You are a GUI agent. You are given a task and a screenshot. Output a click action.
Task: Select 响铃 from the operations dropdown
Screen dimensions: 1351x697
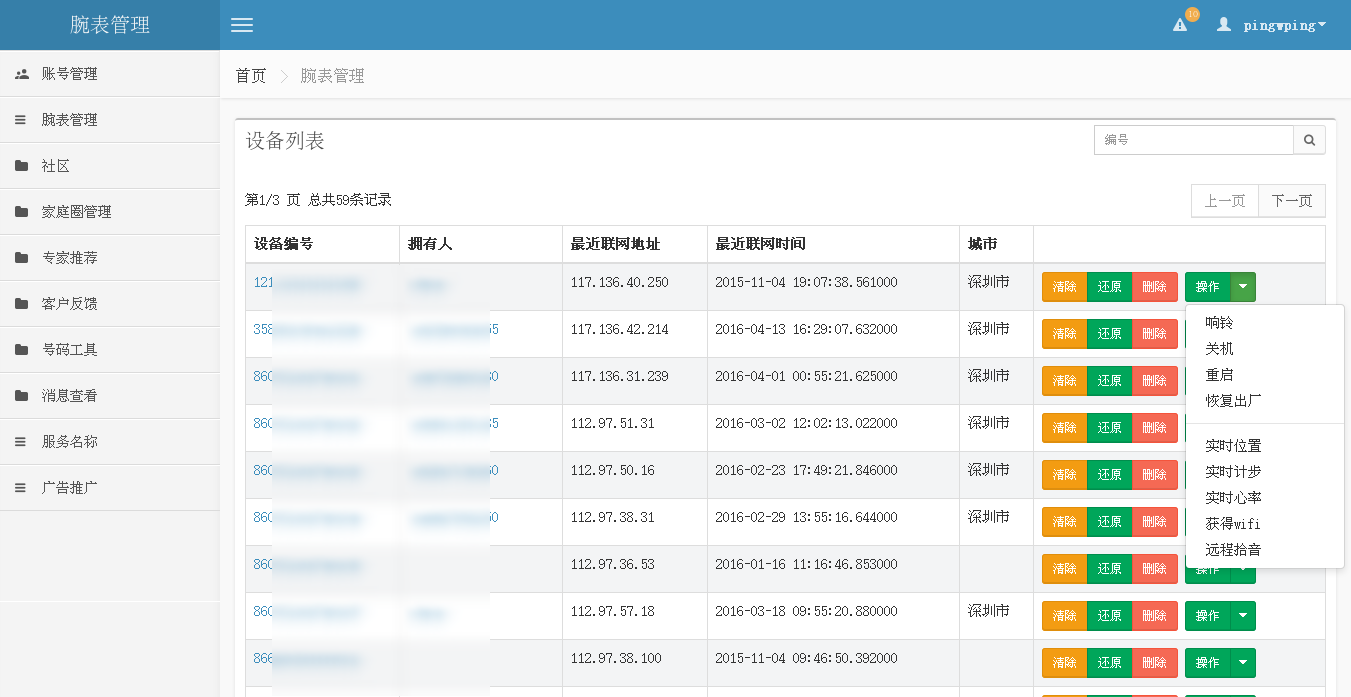1265,323
